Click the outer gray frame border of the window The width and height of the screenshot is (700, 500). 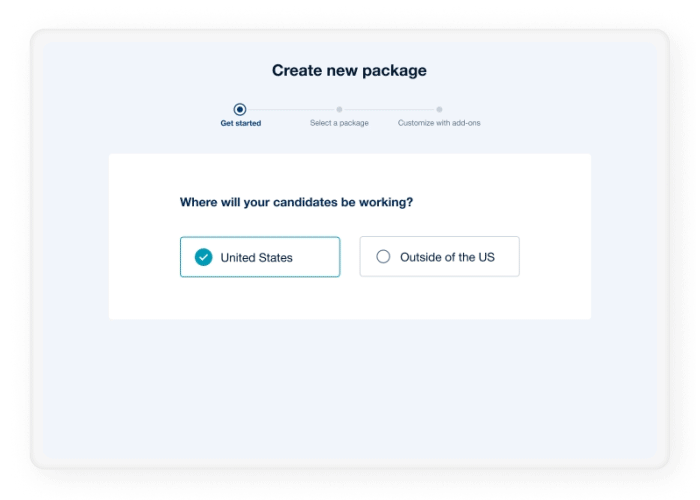click(x=37, y=249)
